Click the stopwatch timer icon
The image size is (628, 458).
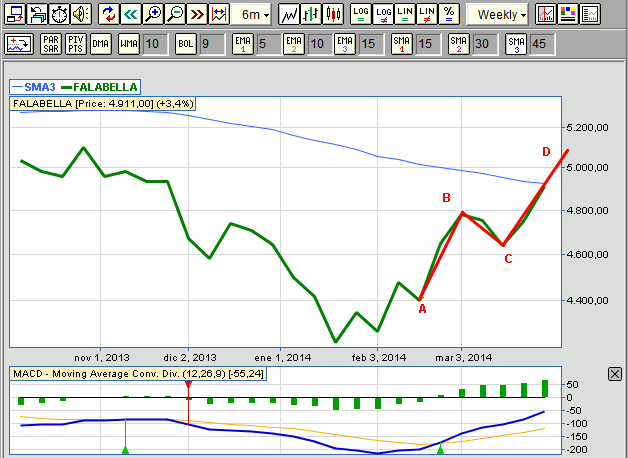click(59, 14)
